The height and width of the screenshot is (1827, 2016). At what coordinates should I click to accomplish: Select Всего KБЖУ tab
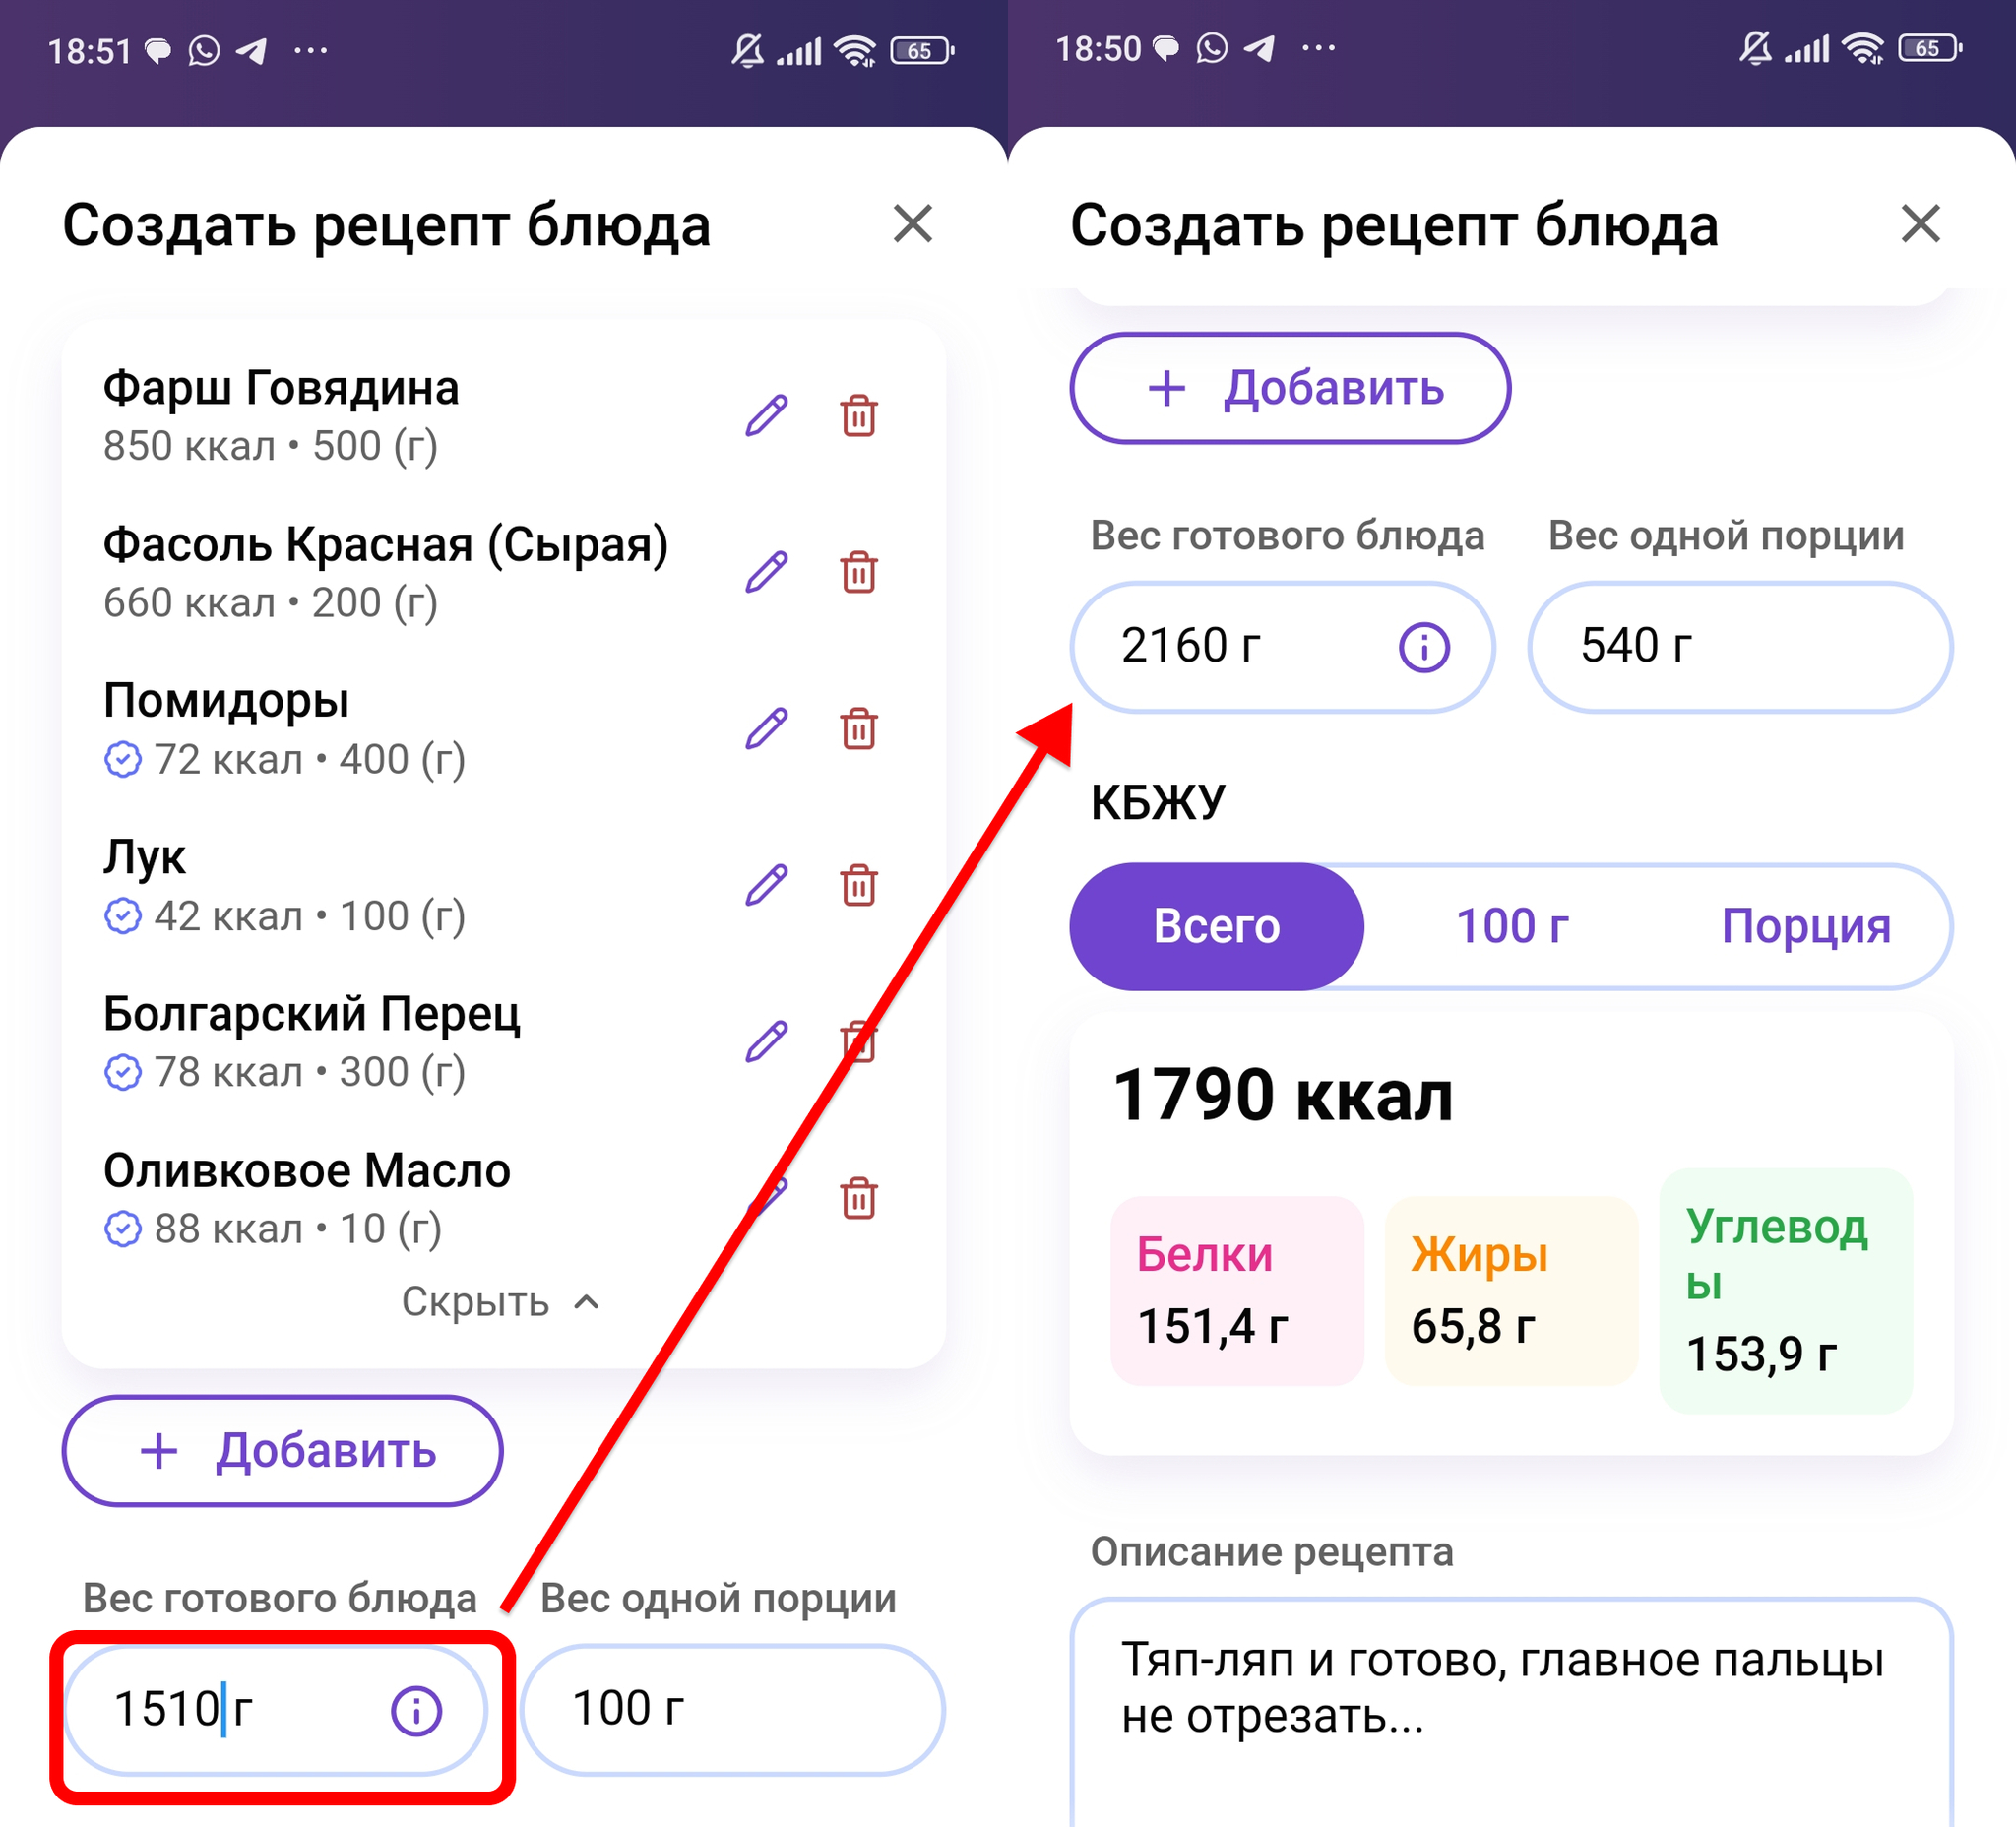coord(1217,926)
